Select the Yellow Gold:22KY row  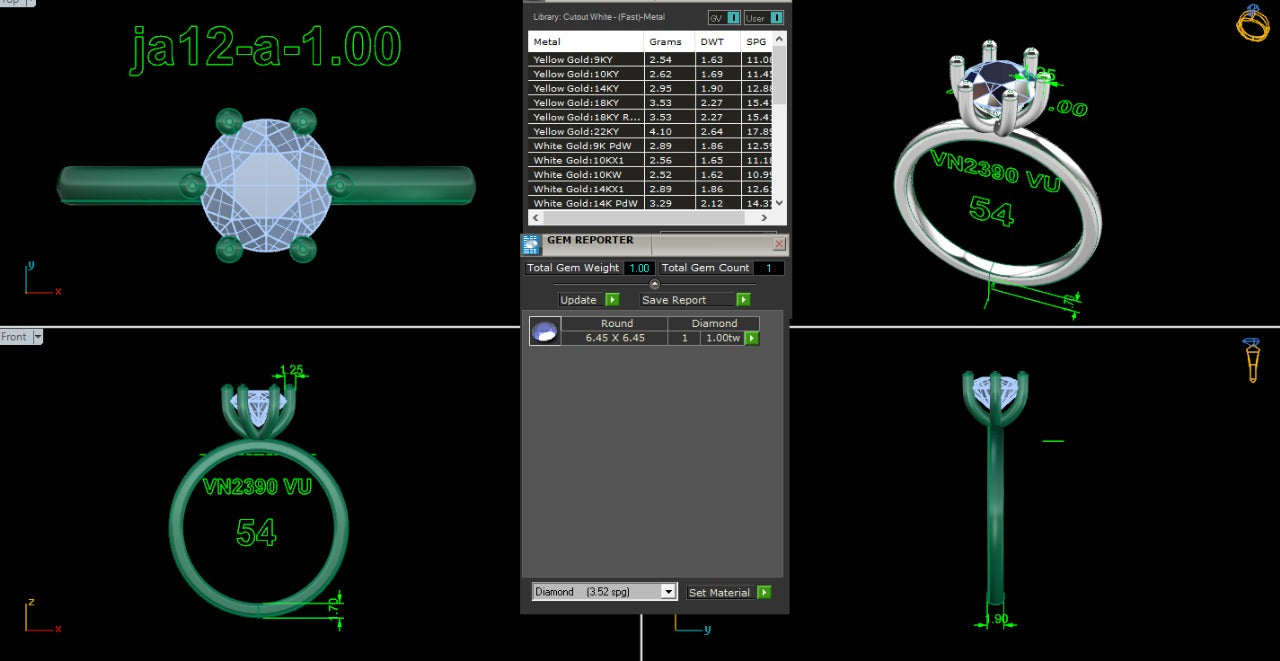pos(651,131)
